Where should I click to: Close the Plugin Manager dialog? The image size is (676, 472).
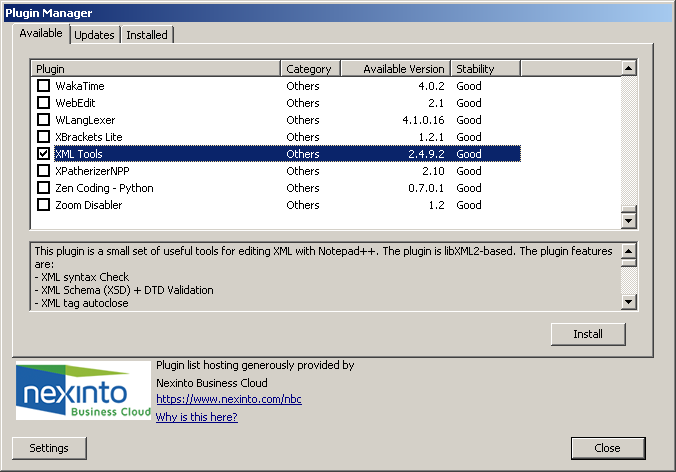coord(608,448)
